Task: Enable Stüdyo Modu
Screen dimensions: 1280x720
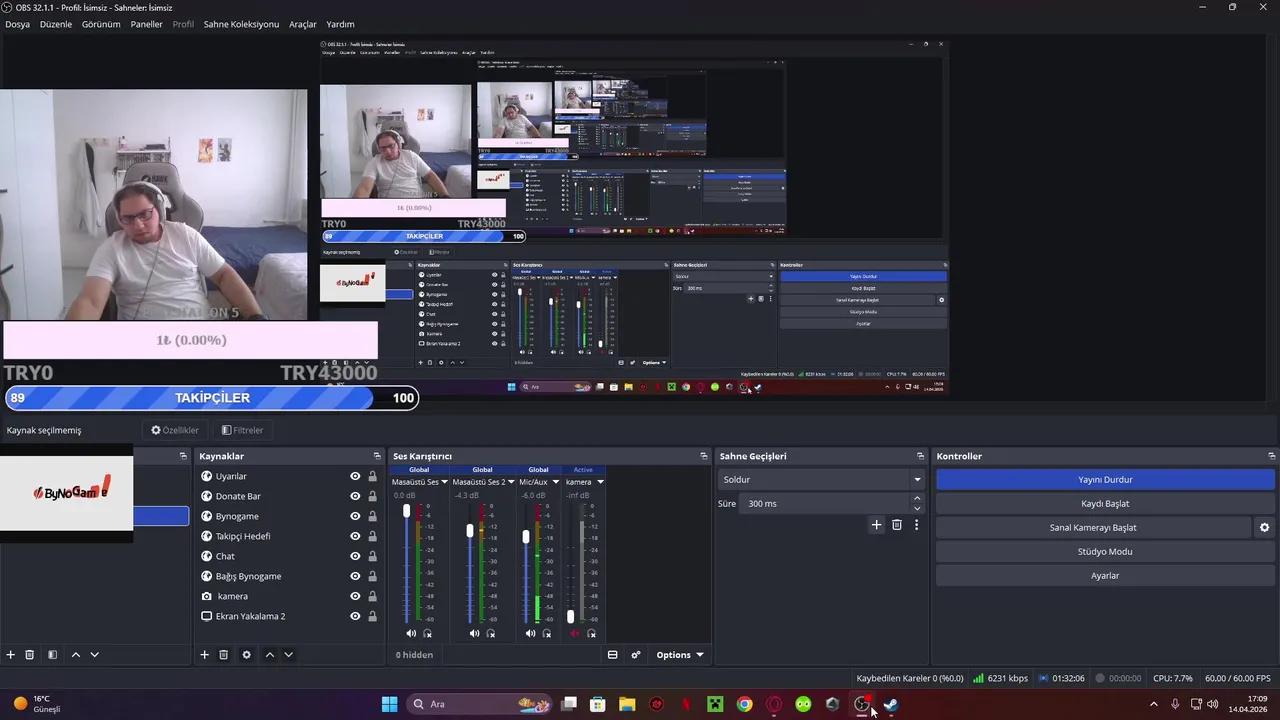Action: (1105, 552)
